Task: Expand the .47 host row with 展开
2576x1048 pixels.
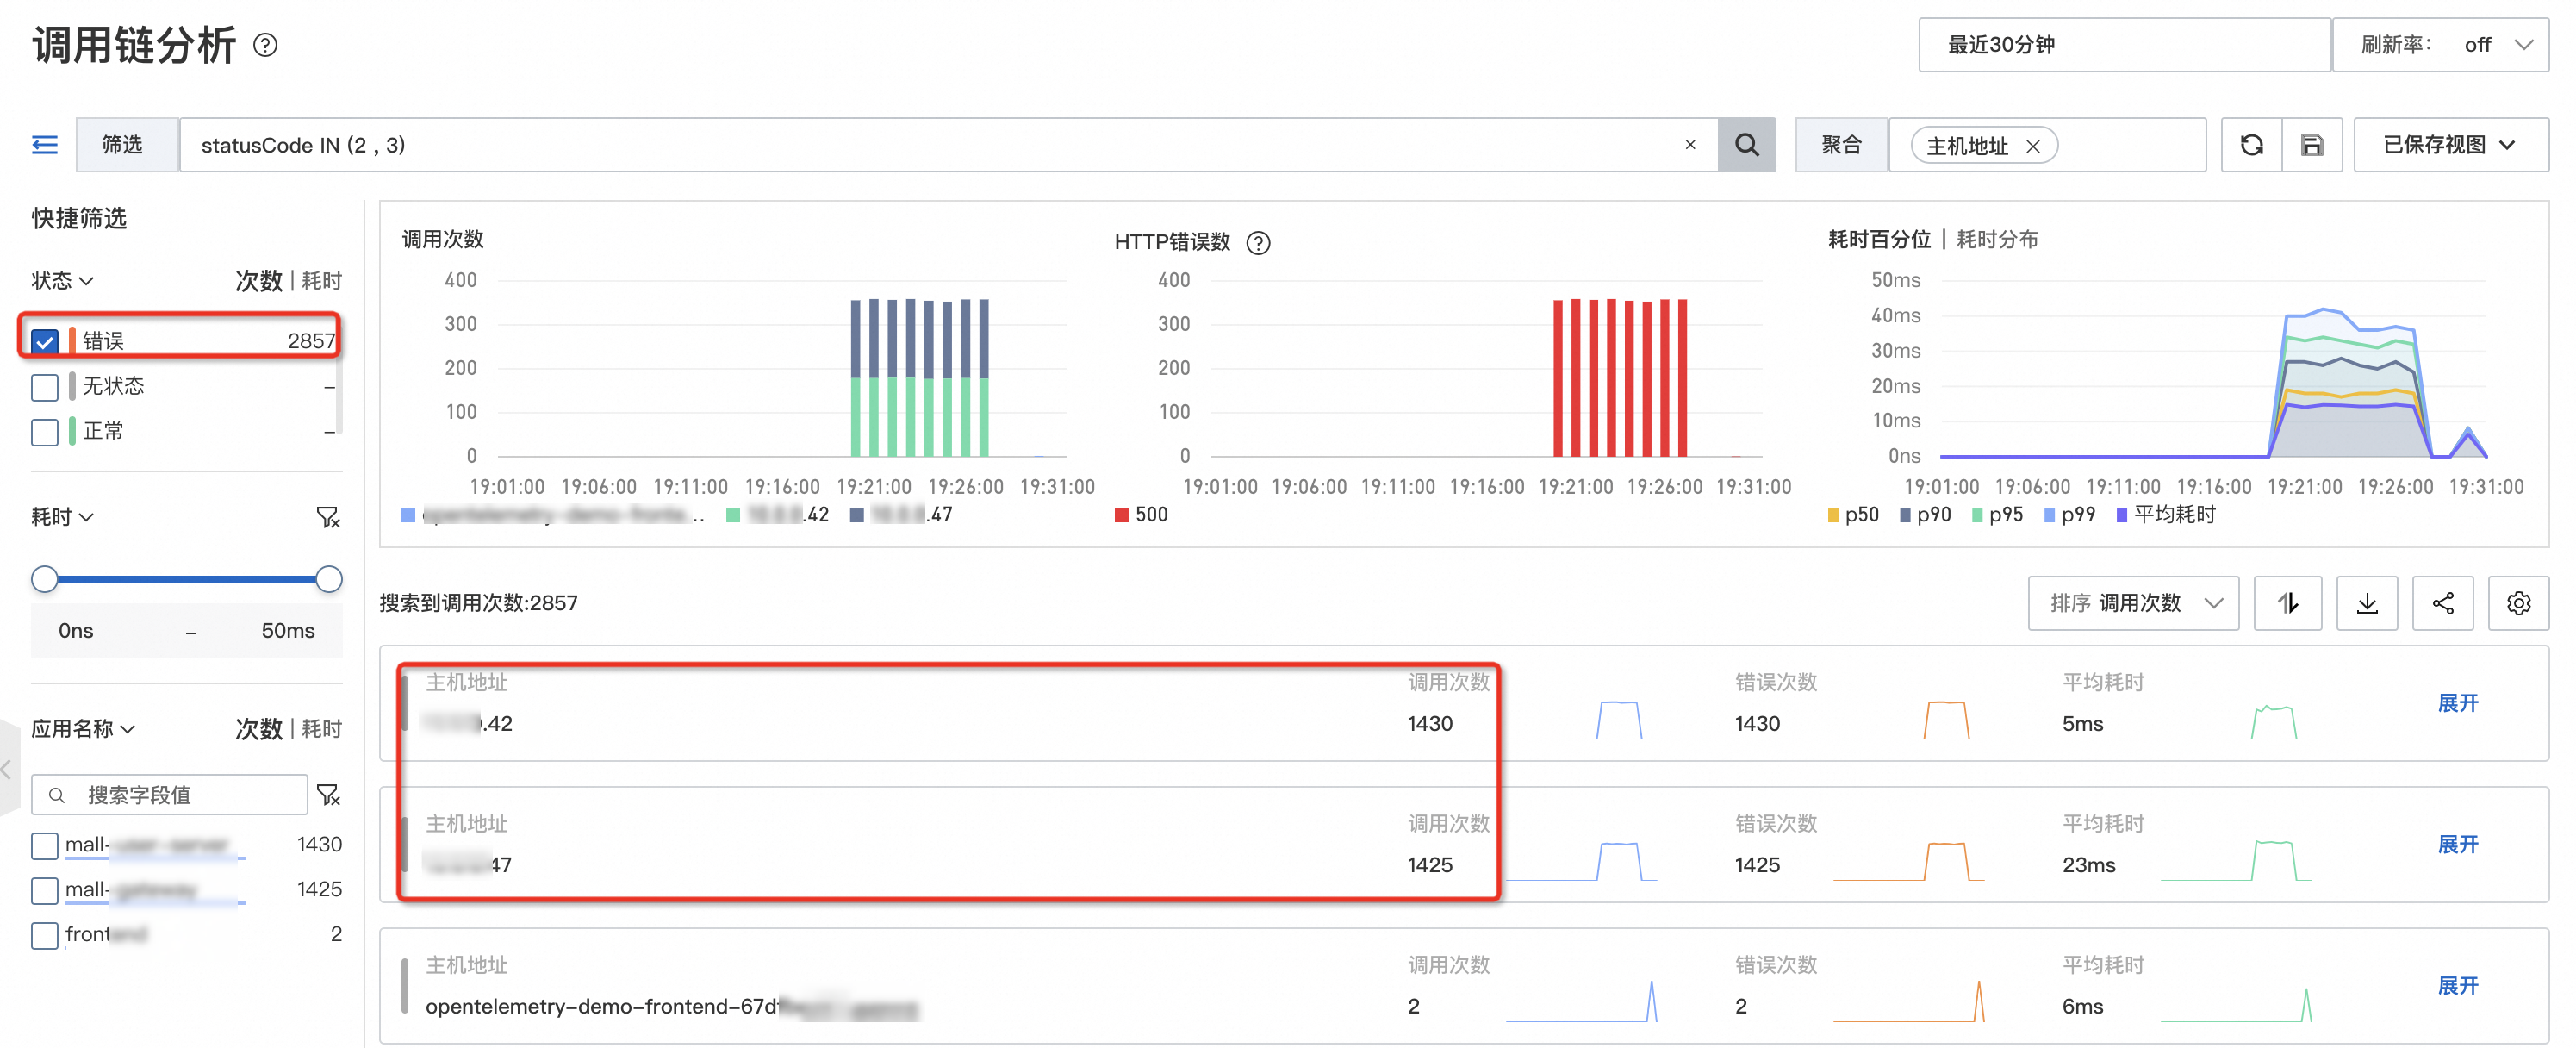Action: tap(2458, 844)
